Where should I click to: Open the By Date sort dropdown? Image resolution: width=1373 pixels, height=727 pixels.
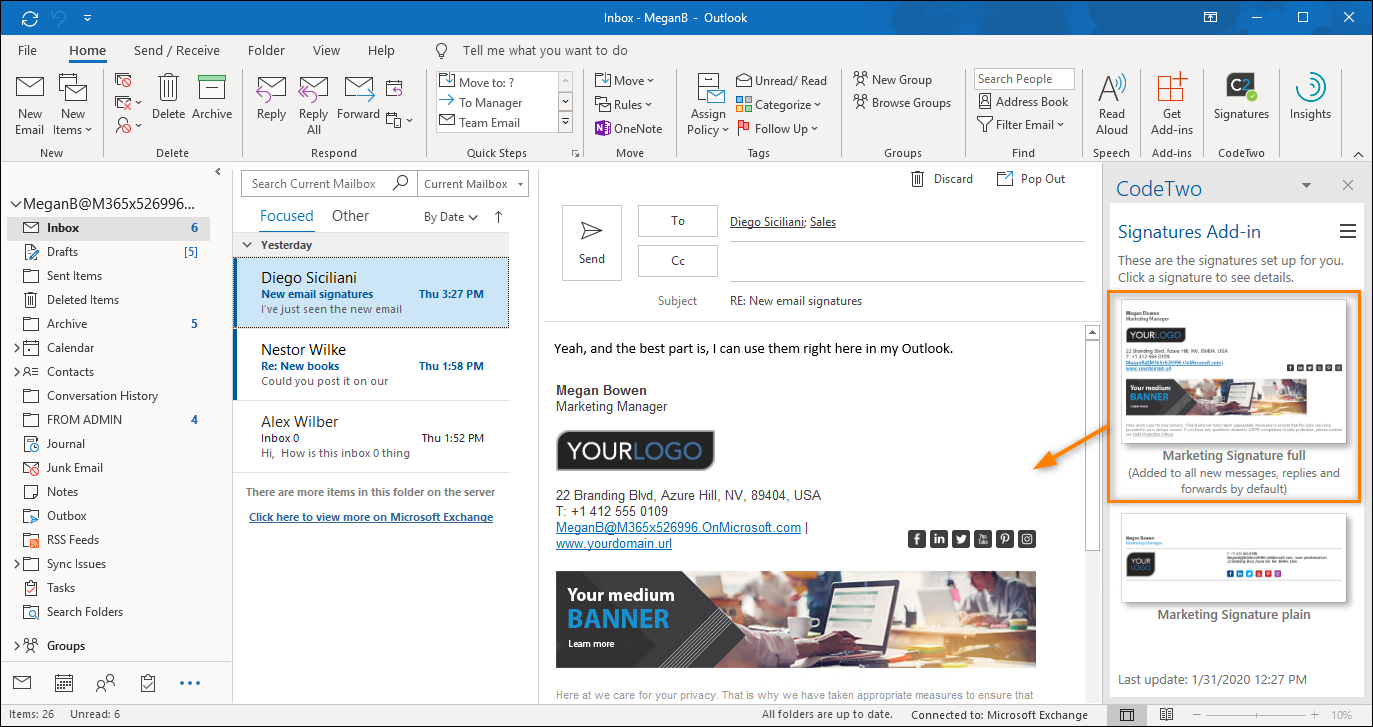pyautogui.click(x=448, y=216)
